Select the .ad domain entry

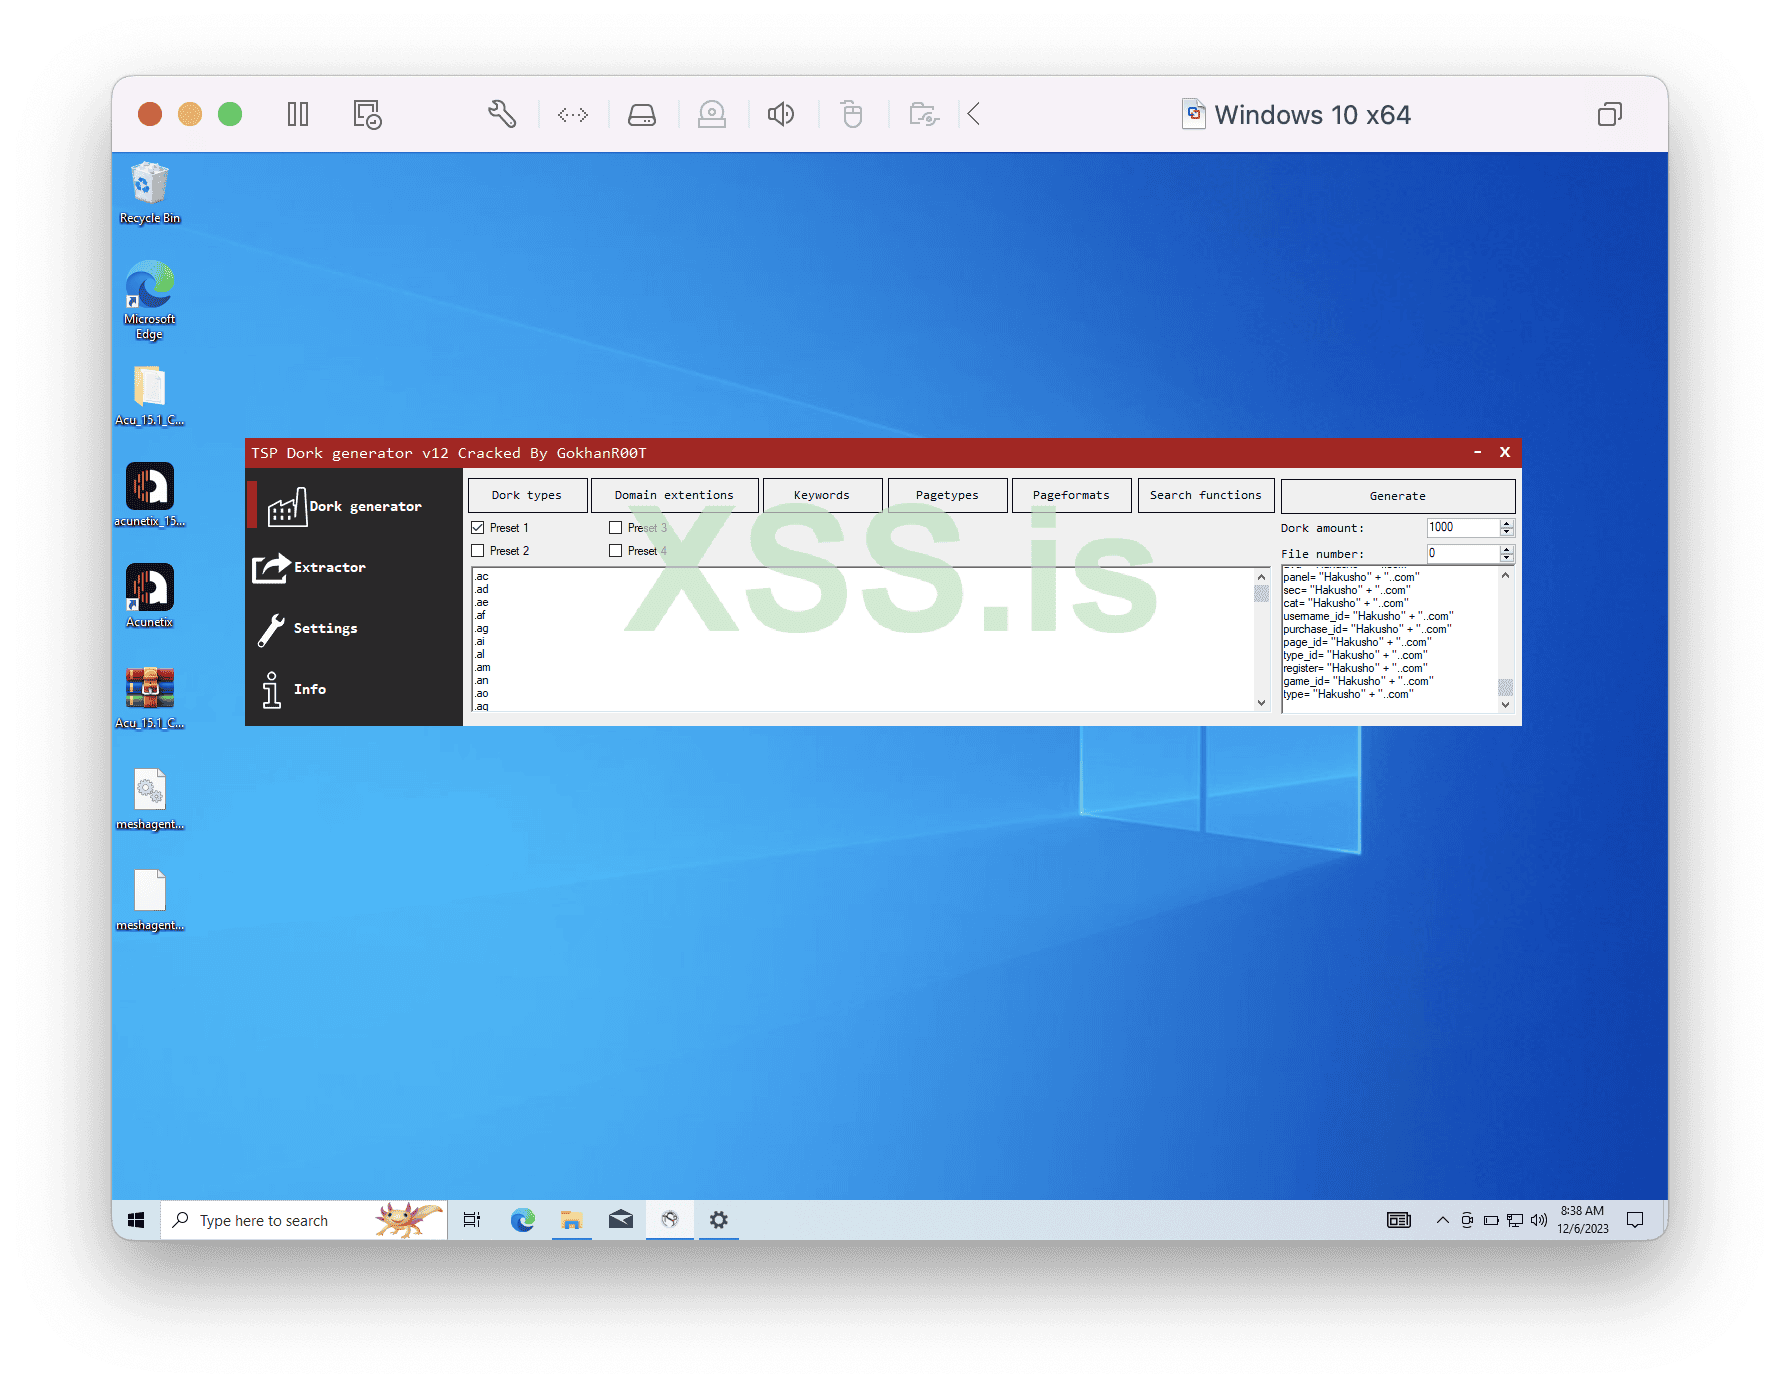[x=482, y=590]
